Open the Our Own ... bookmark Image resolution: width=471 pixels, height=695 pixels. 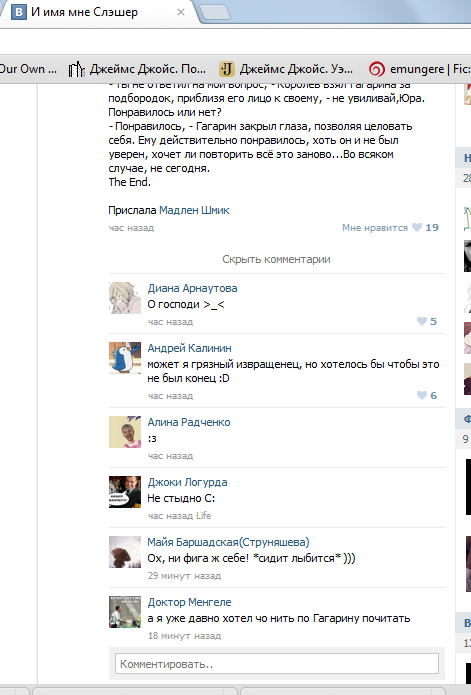28,69
